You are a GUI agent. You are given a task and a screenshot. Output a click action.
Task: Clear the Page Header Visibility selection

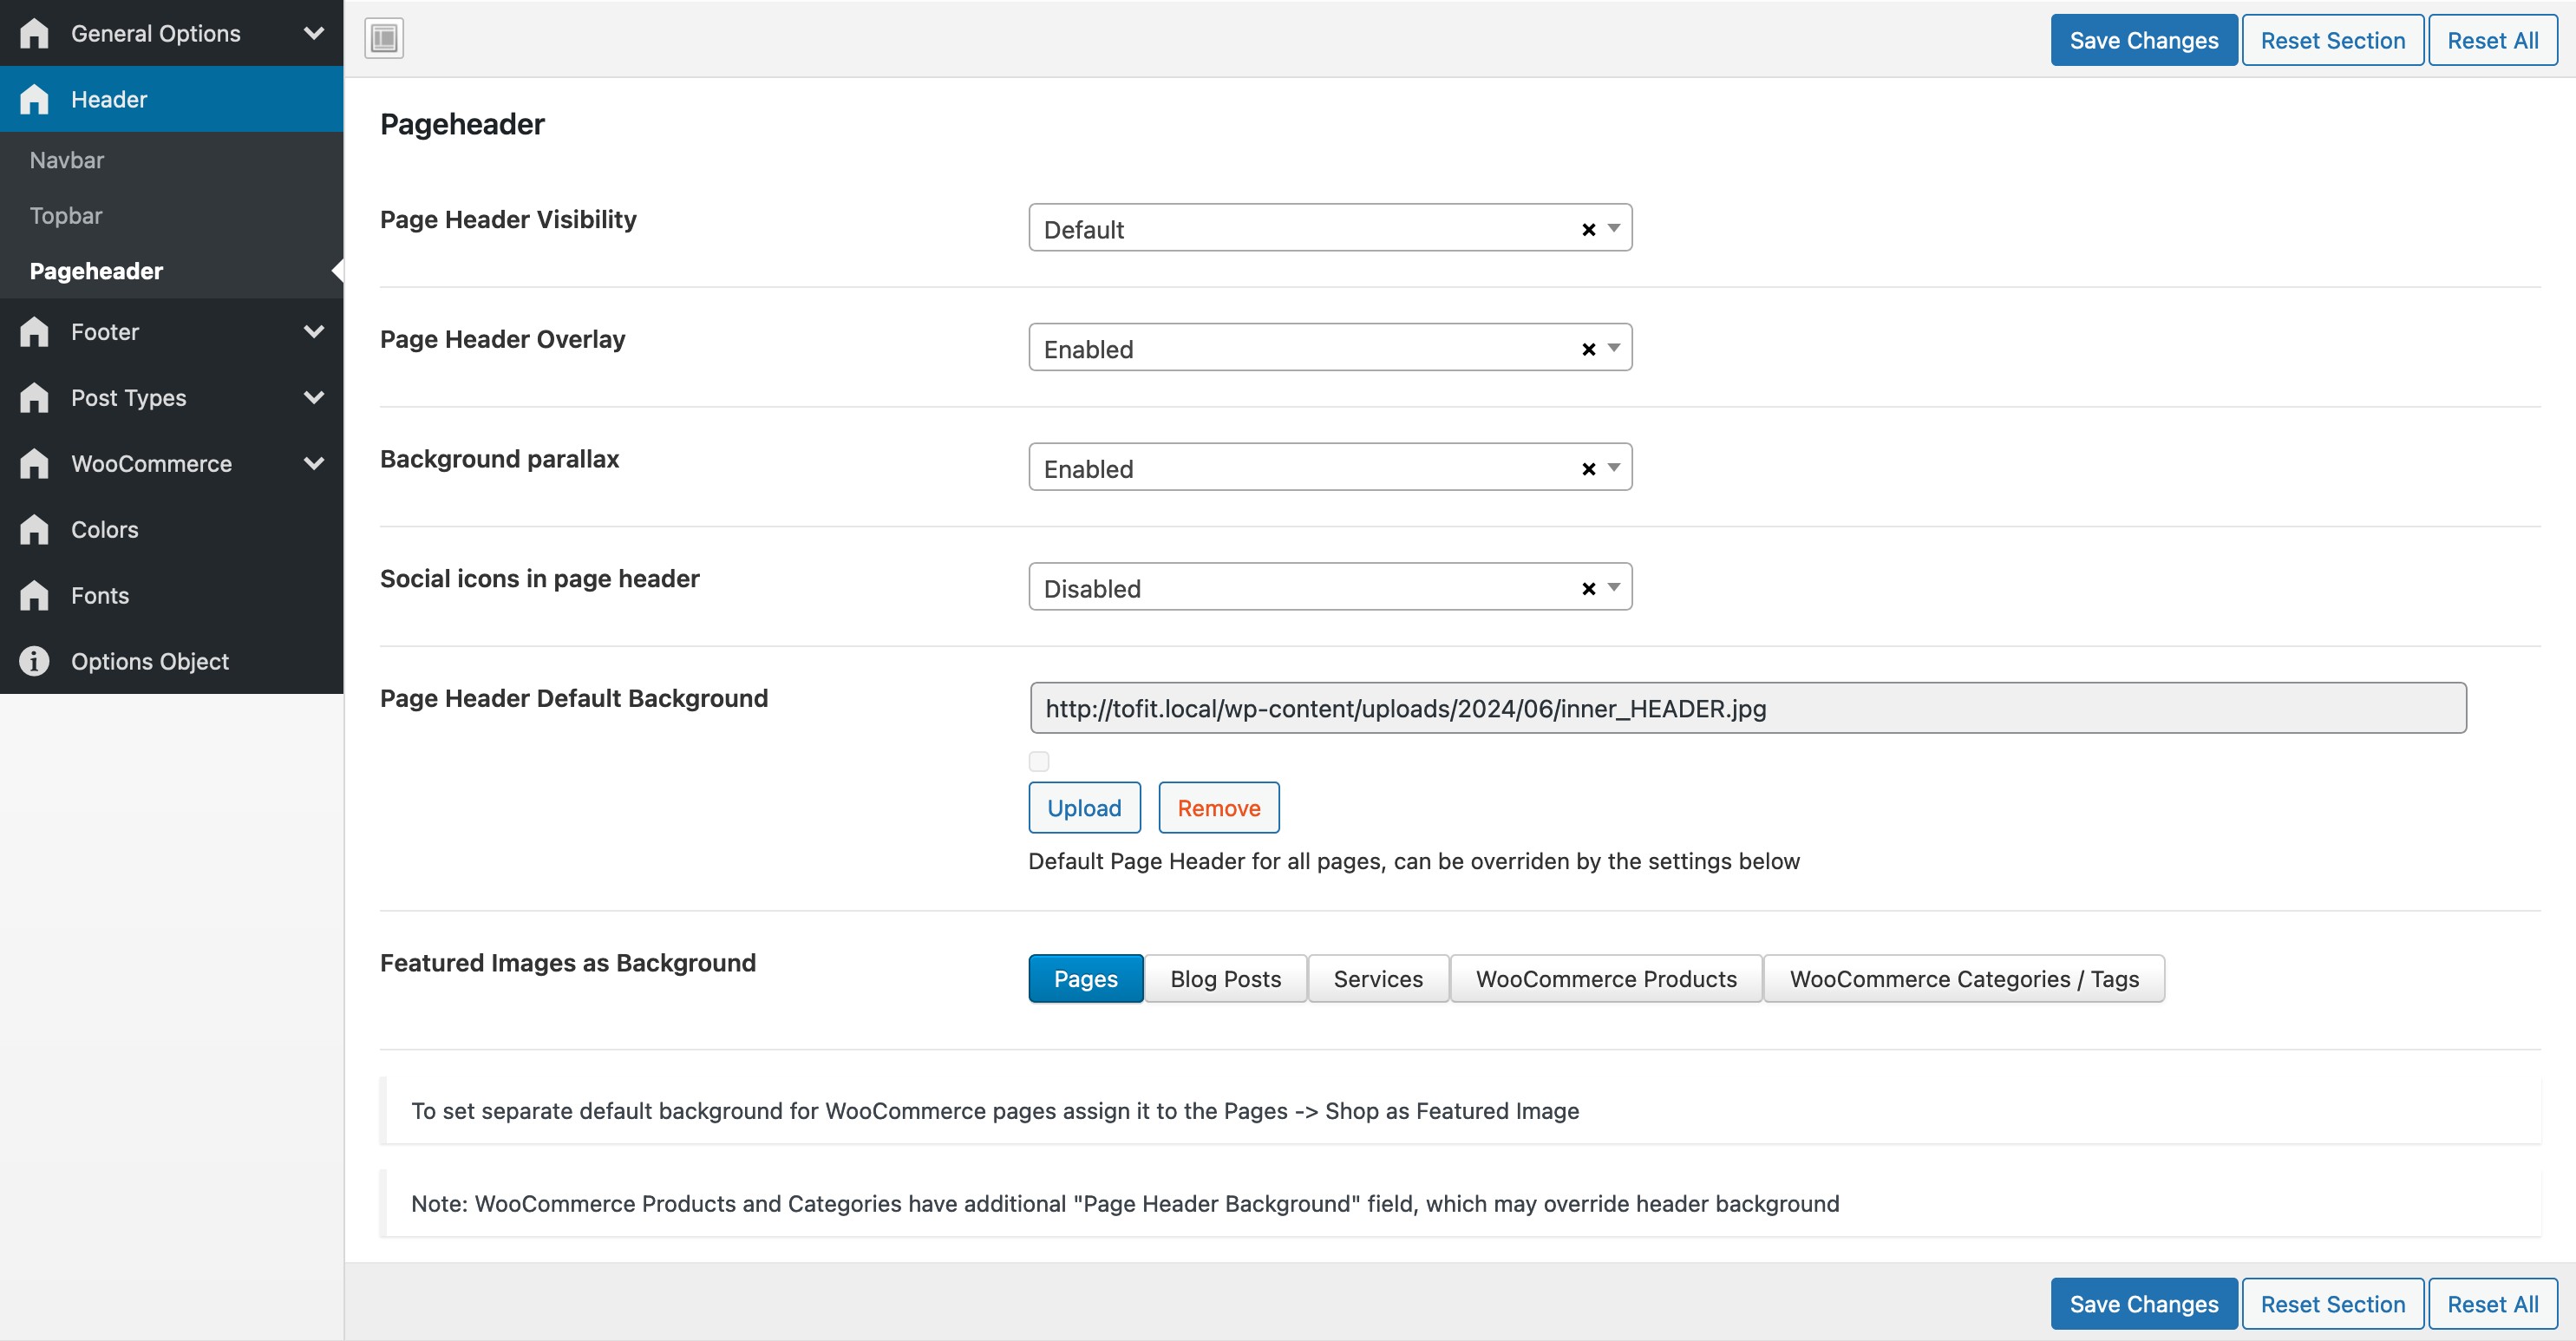(x=1588, y=230)
